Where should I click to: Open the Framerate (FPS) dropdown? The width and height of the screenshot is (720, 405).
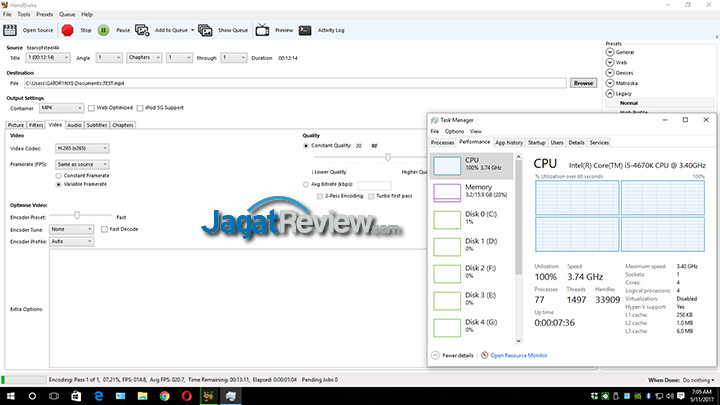pyautogui.click(x=82, y=164)
